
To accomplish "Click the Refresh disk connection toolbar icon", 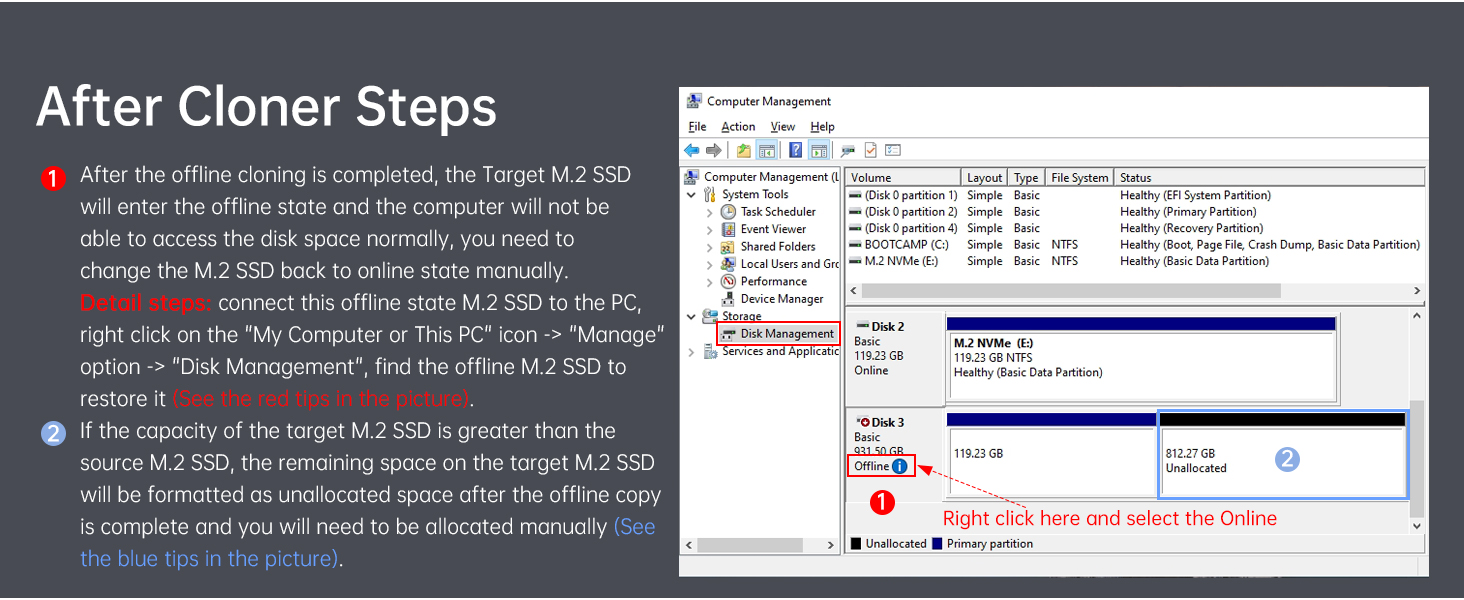I will (x=847, y=150).
